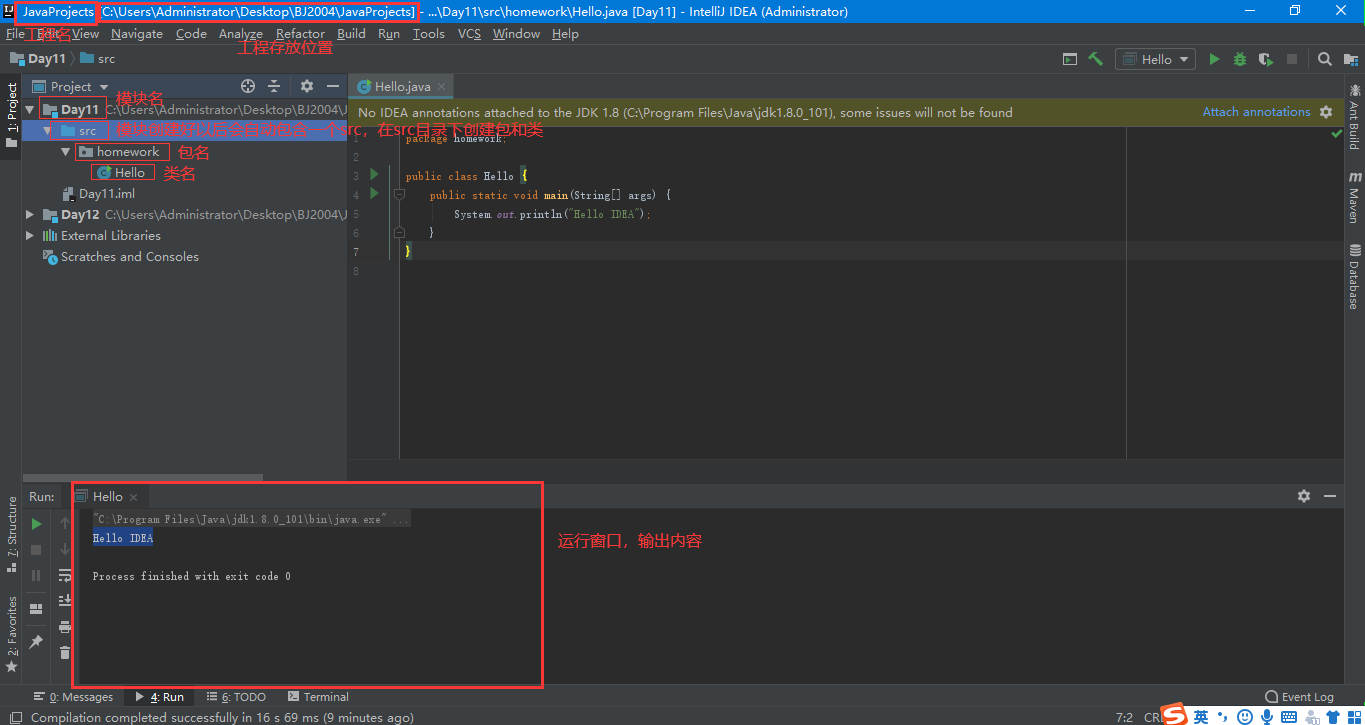Open the Tools menu
The image size is (1365, 725).
[x=428, y=33]
